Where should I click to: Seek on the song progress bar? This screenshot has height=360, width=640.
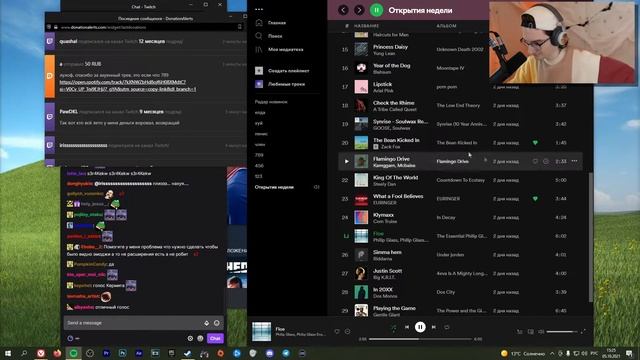tap(420, 339)
